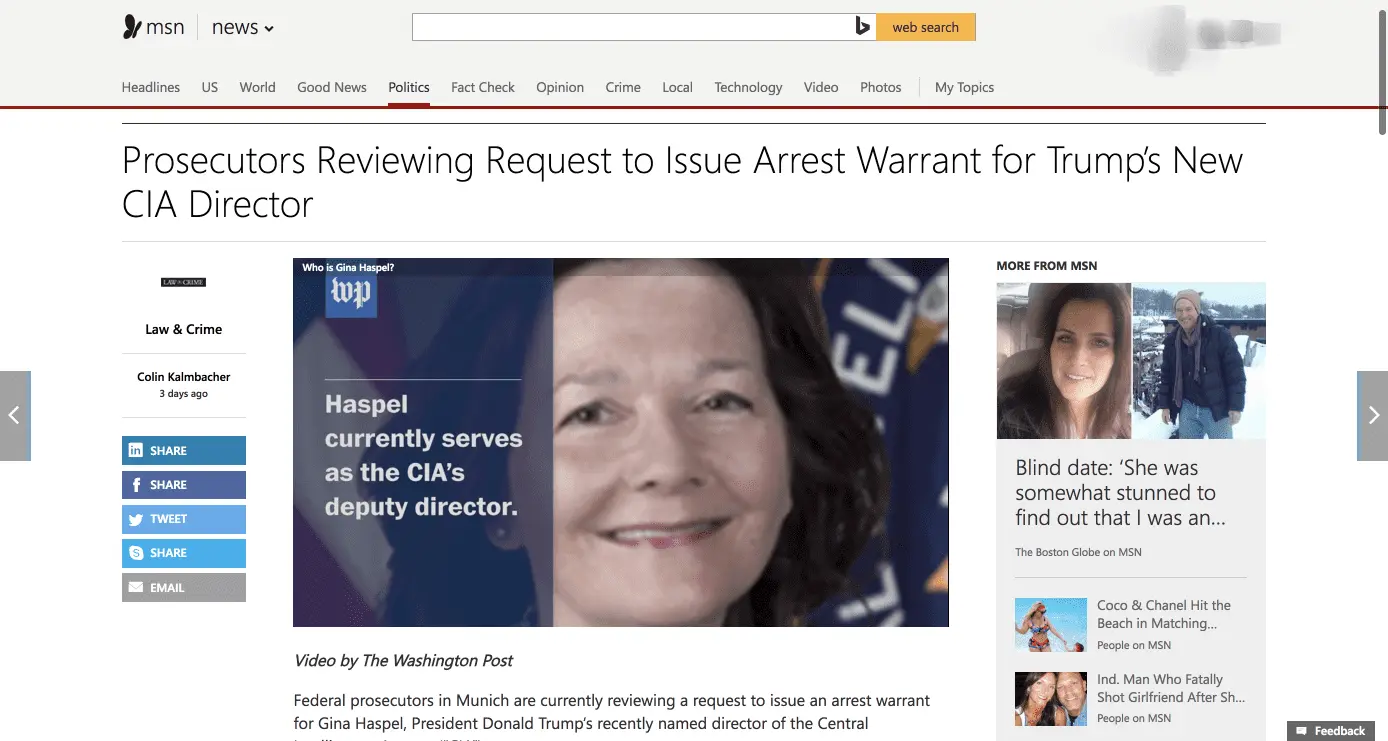Click author name Colin Kalmbacher

pos(184,377)
